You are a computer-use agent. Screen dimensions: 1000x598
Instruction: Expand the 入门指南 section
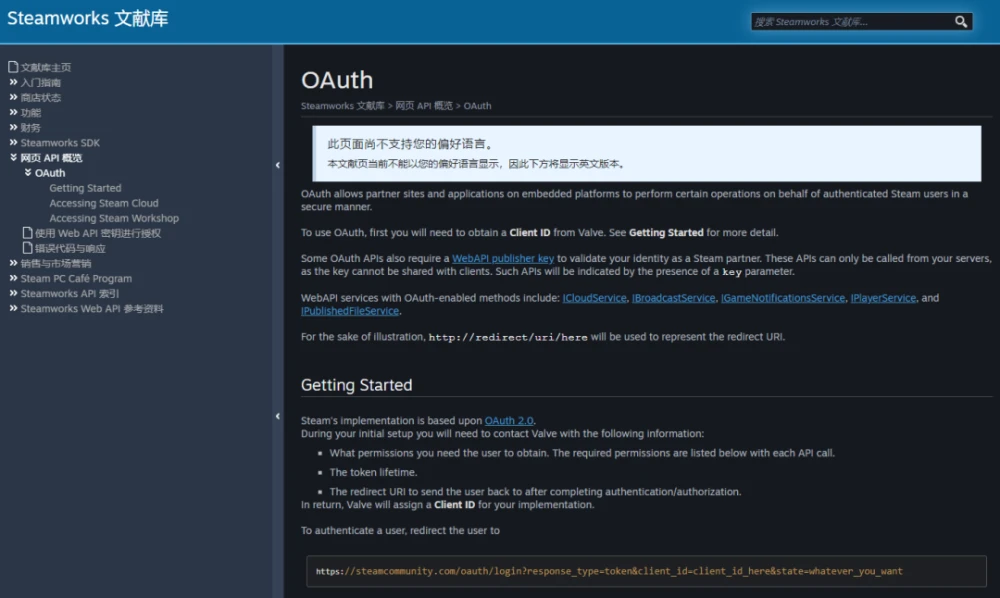point(13,82)
